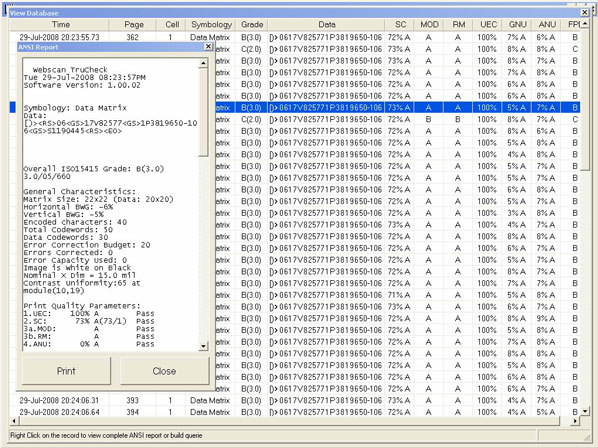This screenshot has height=448, width=598.
Task: Click 'Print Quality Parameters:' heading in report
Action: point(82,306)
